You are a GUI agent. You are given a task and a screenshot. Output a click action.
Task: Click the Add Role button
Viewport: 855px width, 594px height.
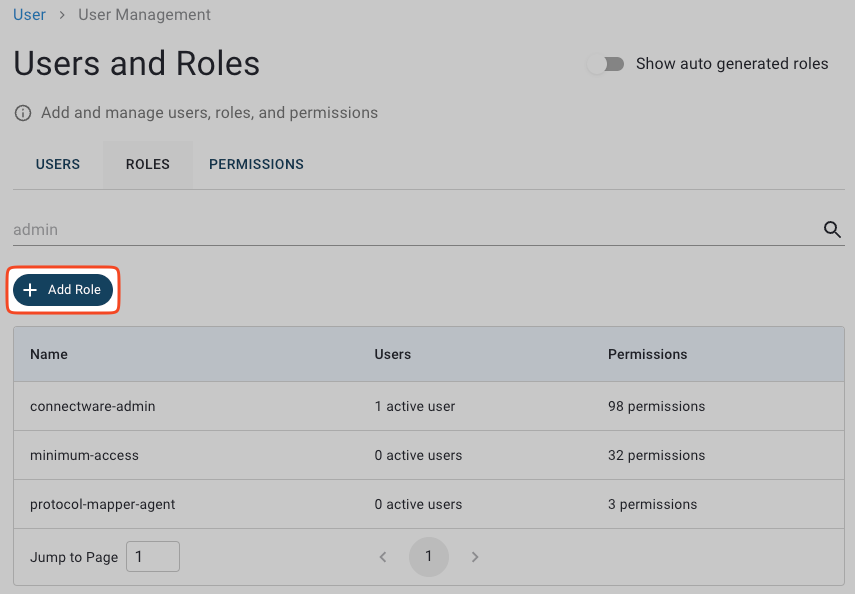click(63, 289)
